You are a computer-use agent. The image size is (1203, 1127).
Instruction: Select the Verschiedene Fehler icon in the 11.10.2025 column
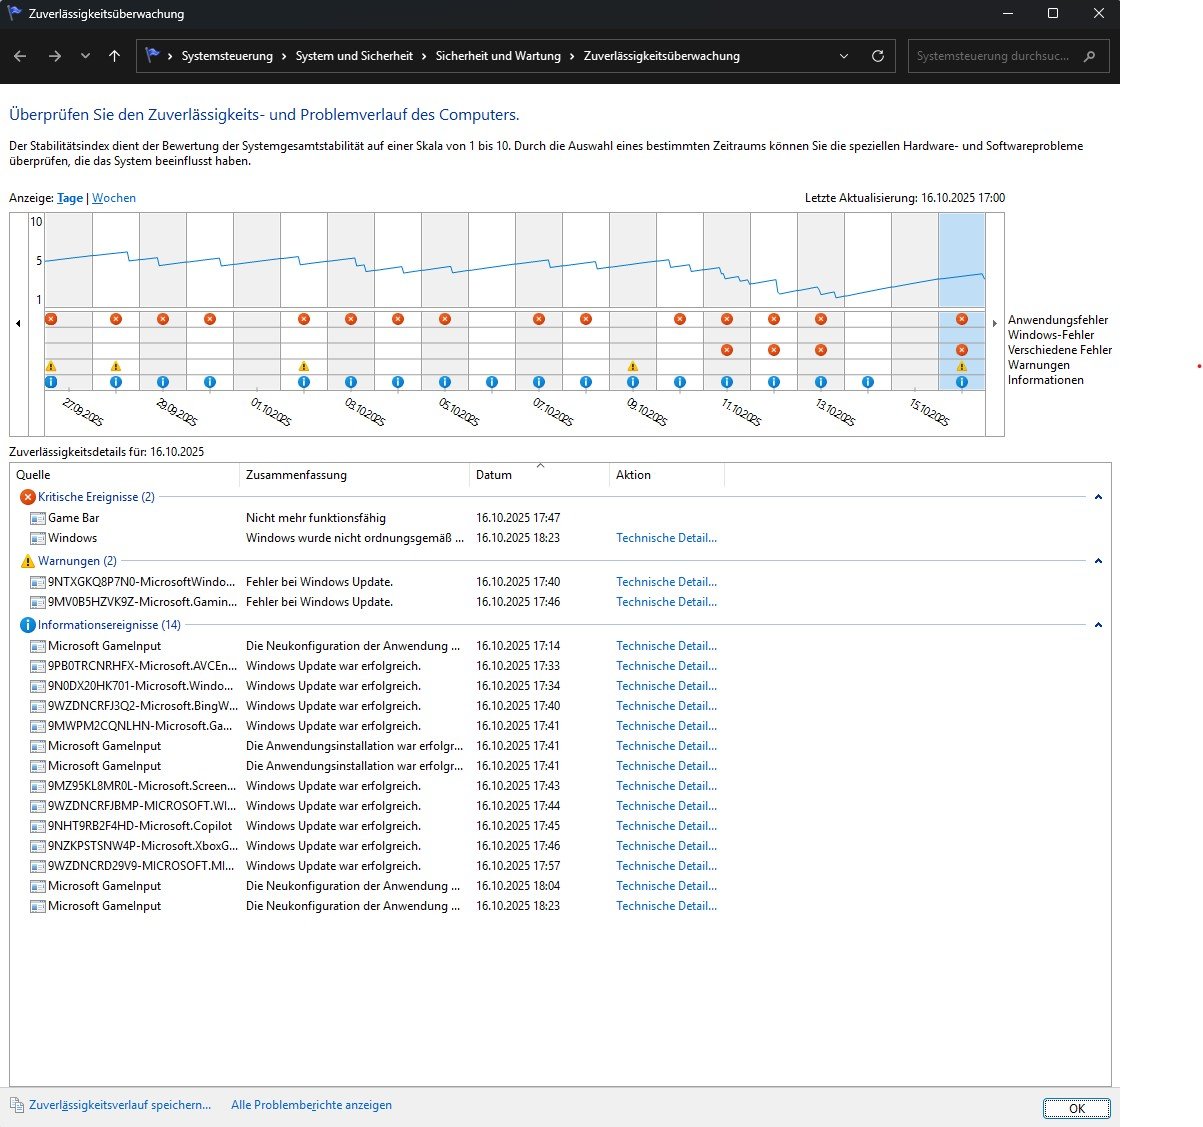pos(727,350)
